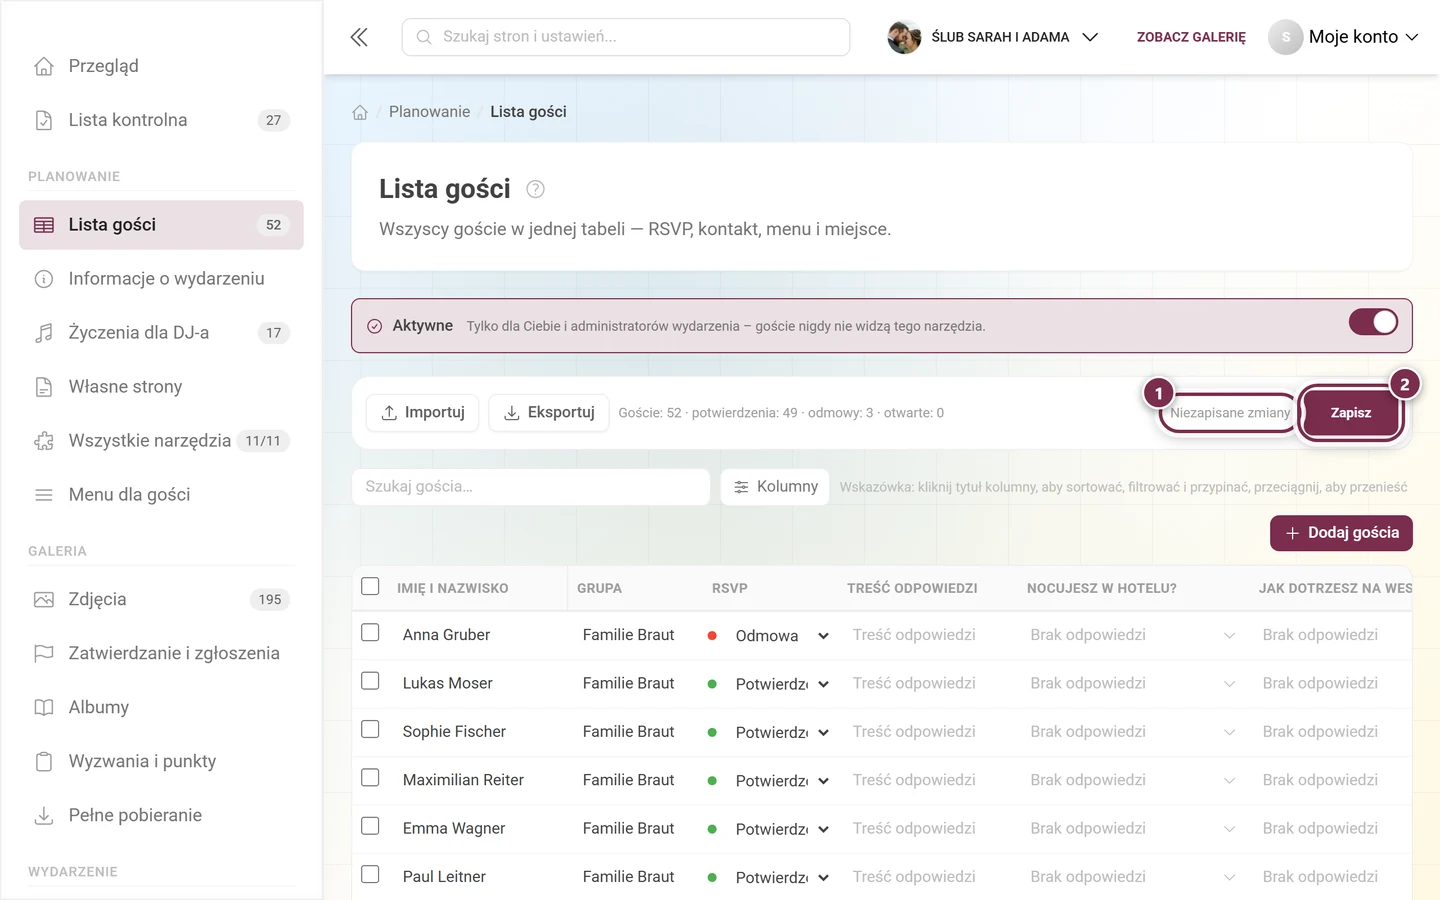Open RSVP dropdown for Anna Gruber

[782, 636]
